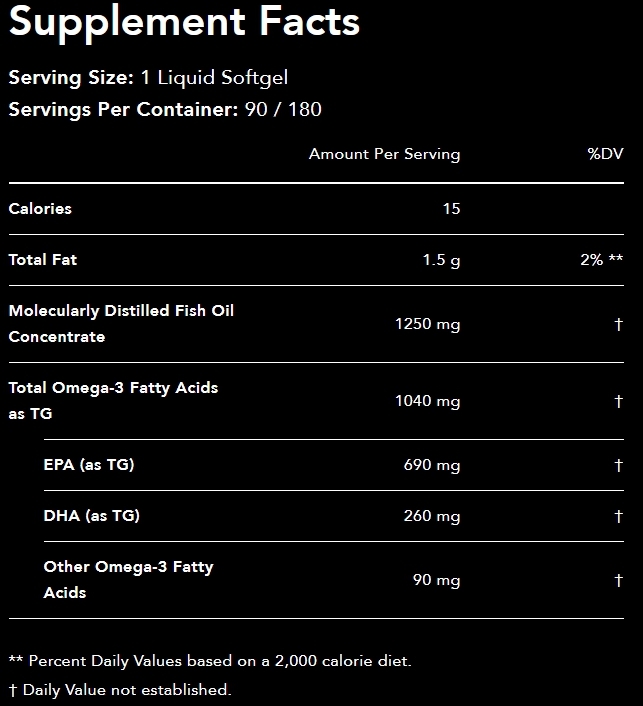Select the 1250 mg amount
643x706 pixels.
[x=427, y=324]
